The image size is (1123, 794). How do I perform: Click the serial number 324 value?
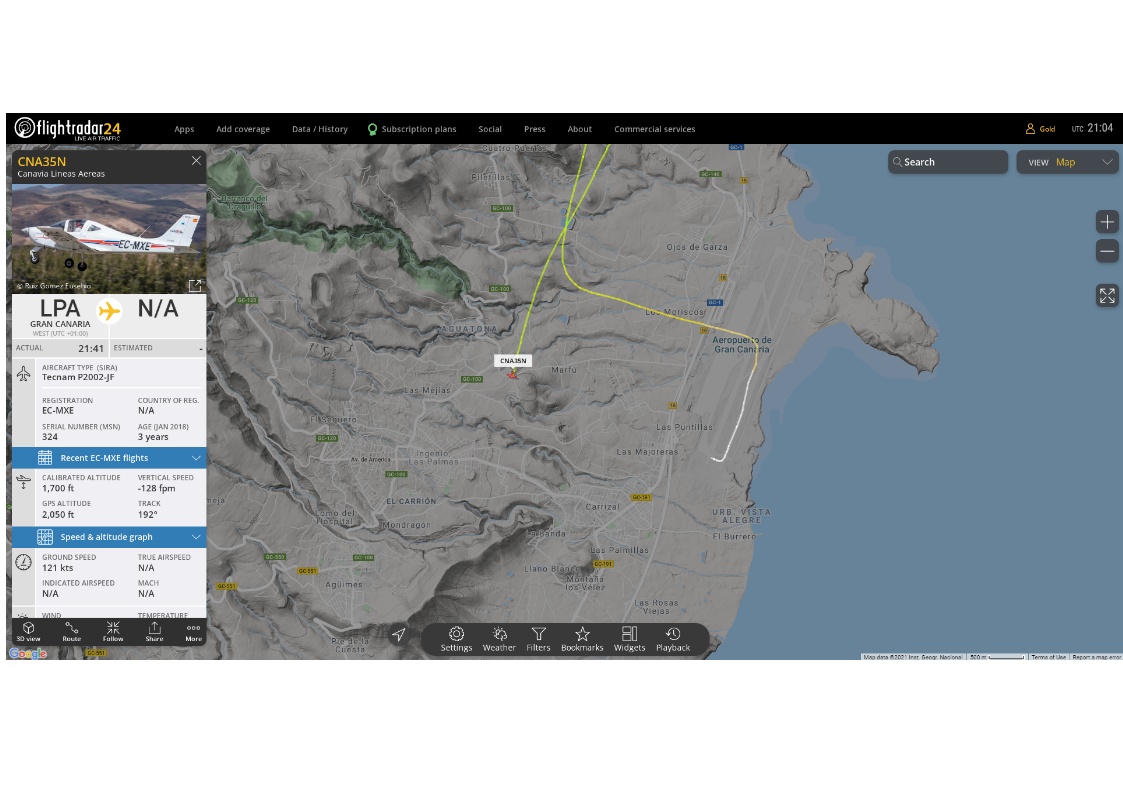tap(50, 437)
